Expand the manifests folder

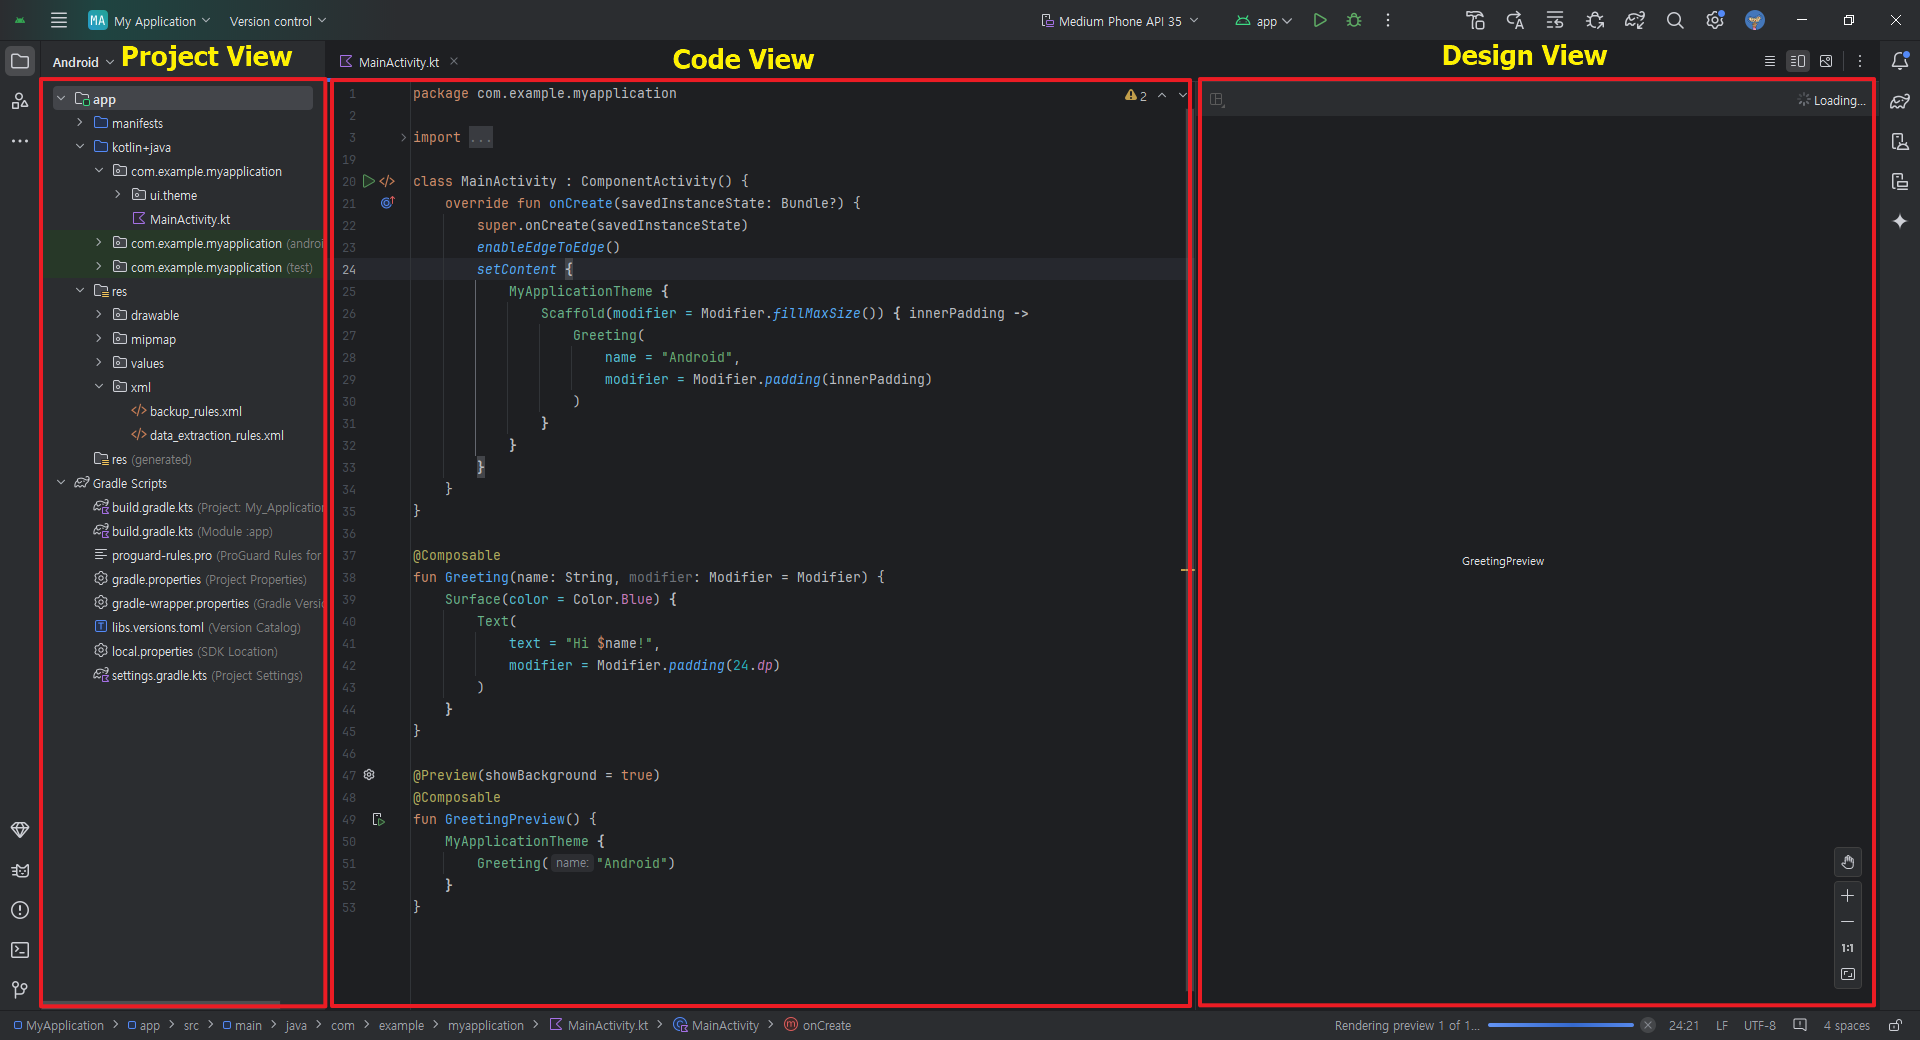click(x=80, y=123)
